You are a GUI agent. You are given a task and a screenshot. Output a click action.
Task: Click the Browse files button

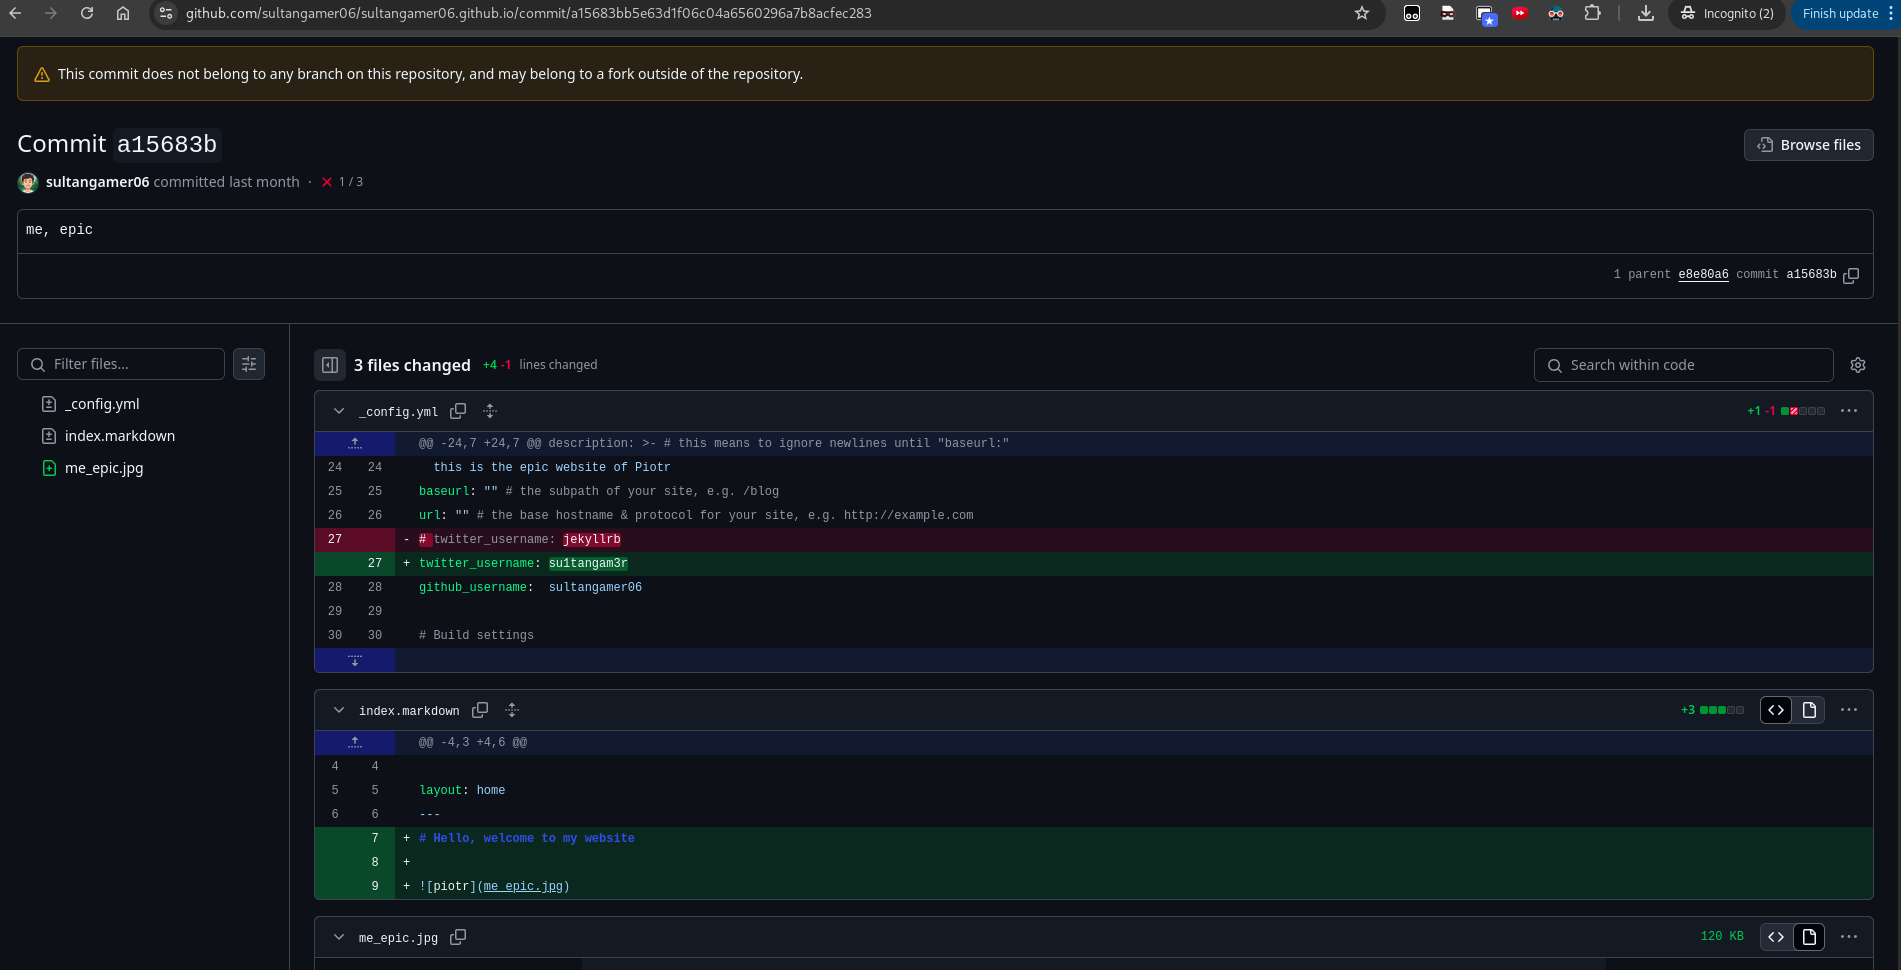tap(1808, 145)
